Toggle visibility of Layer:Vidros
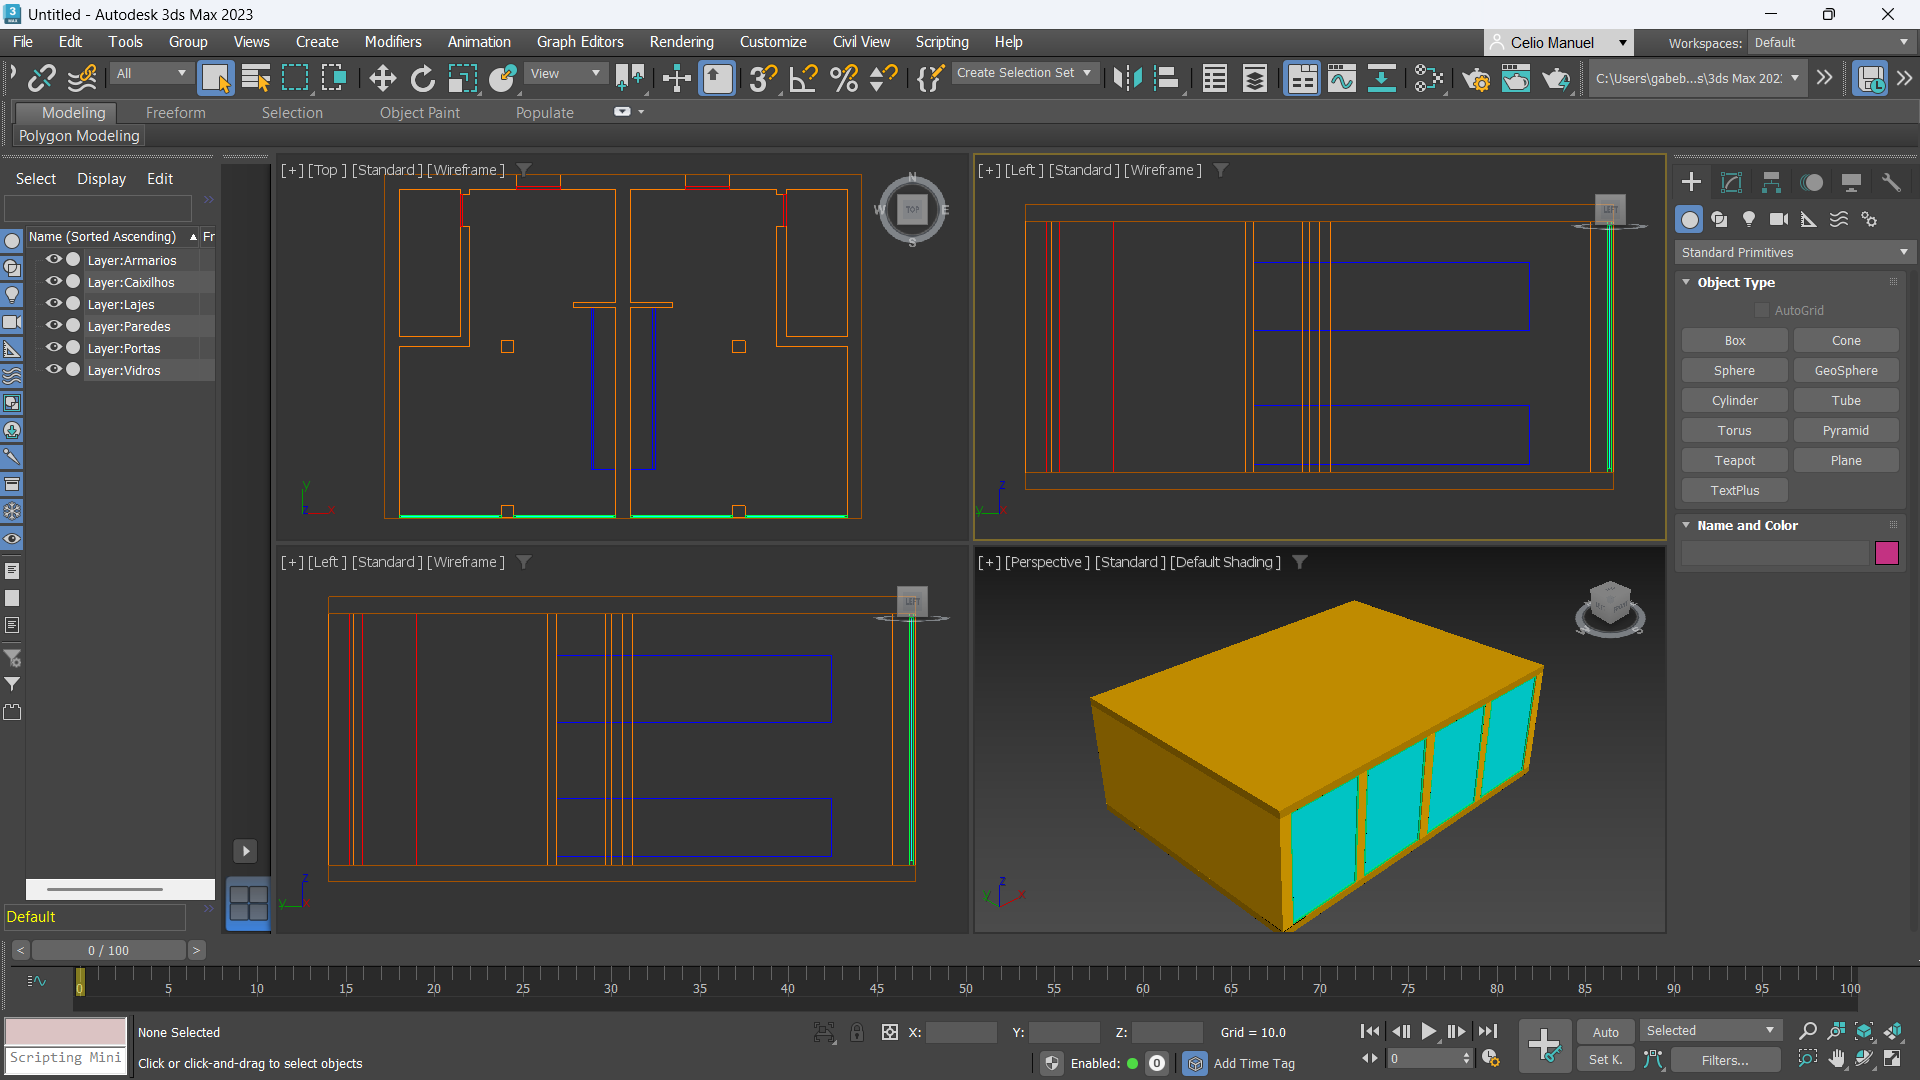Screen dimensions: 1920x1080 coord(54,370)
